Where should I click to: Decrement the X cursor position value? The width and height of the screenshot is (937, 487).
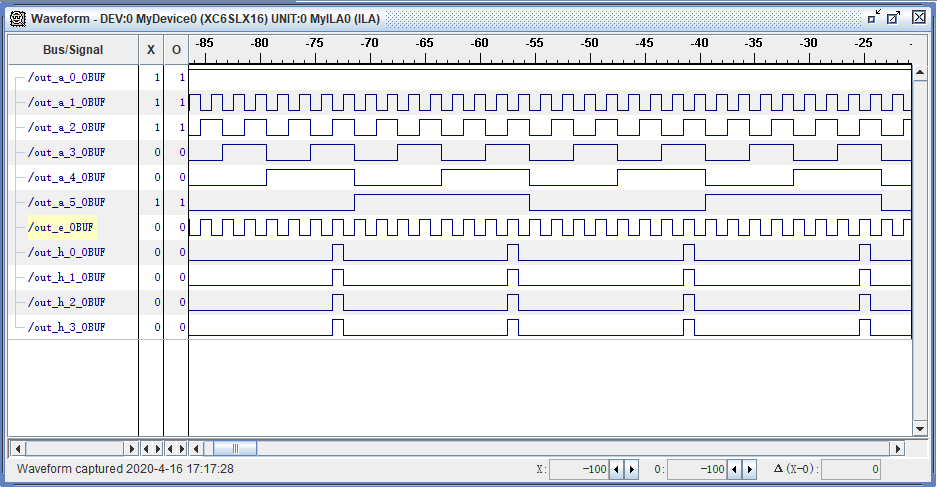click(616, 469)
